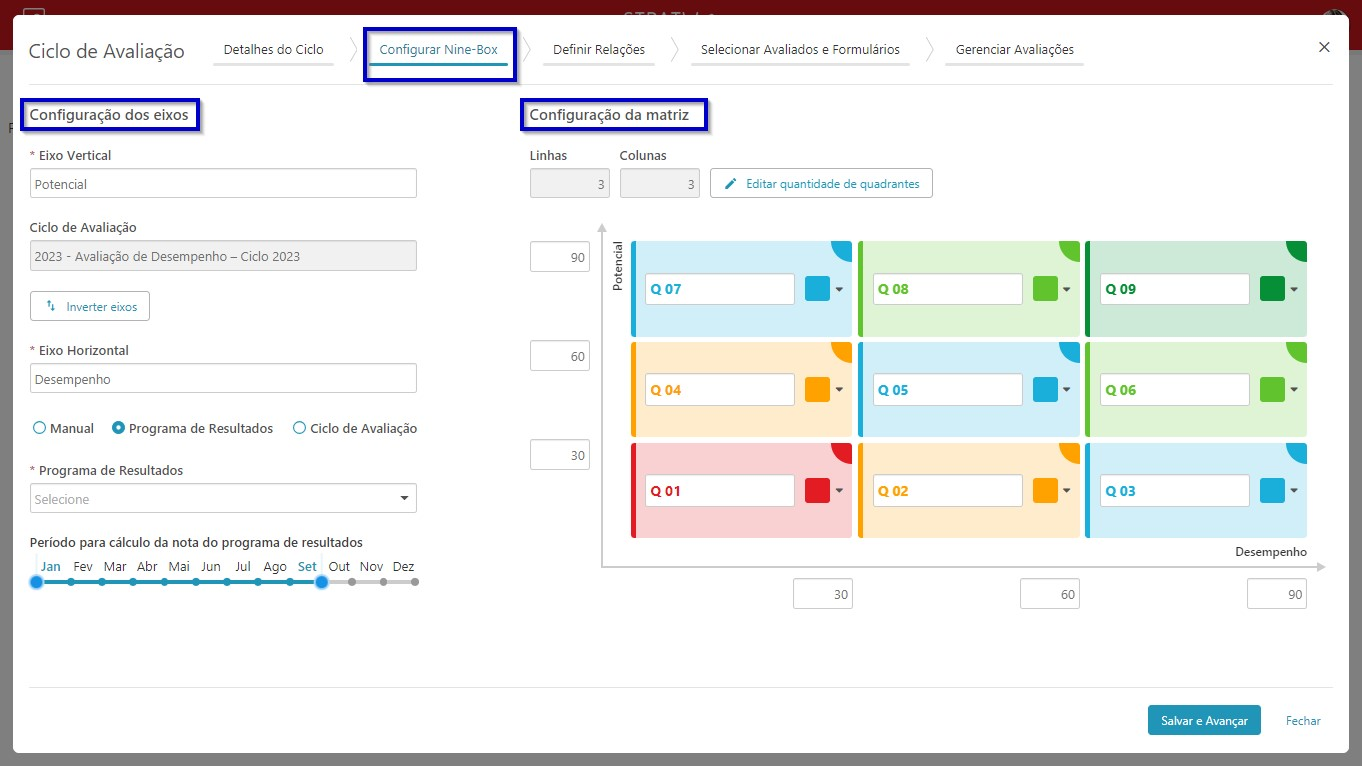Expand color dropdown arrow for Q 01
This screenshot has width=1362, height=766.
click(x=840, y=492)
